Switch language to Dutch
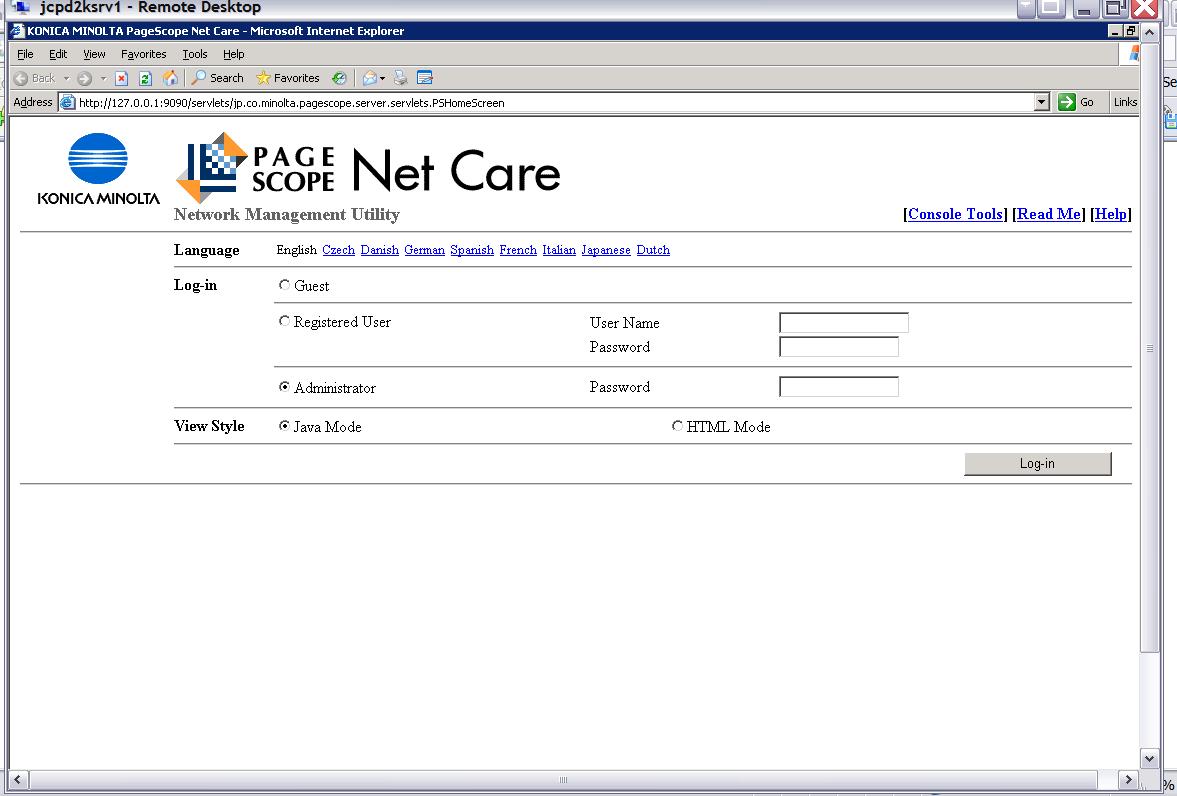This screenshot has width=1177, height=796. click(x=653, y=250)
